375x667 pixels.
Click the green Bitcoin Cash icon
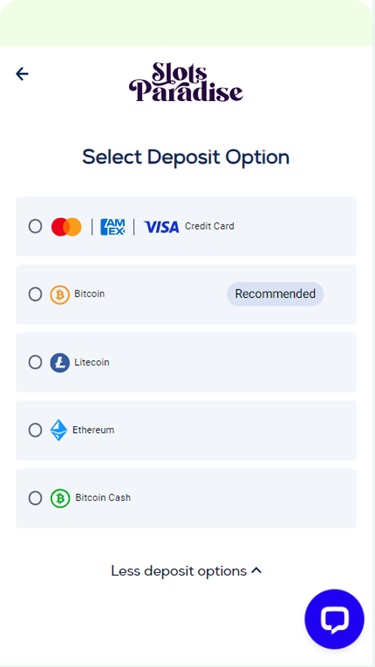tap(60, 498)
